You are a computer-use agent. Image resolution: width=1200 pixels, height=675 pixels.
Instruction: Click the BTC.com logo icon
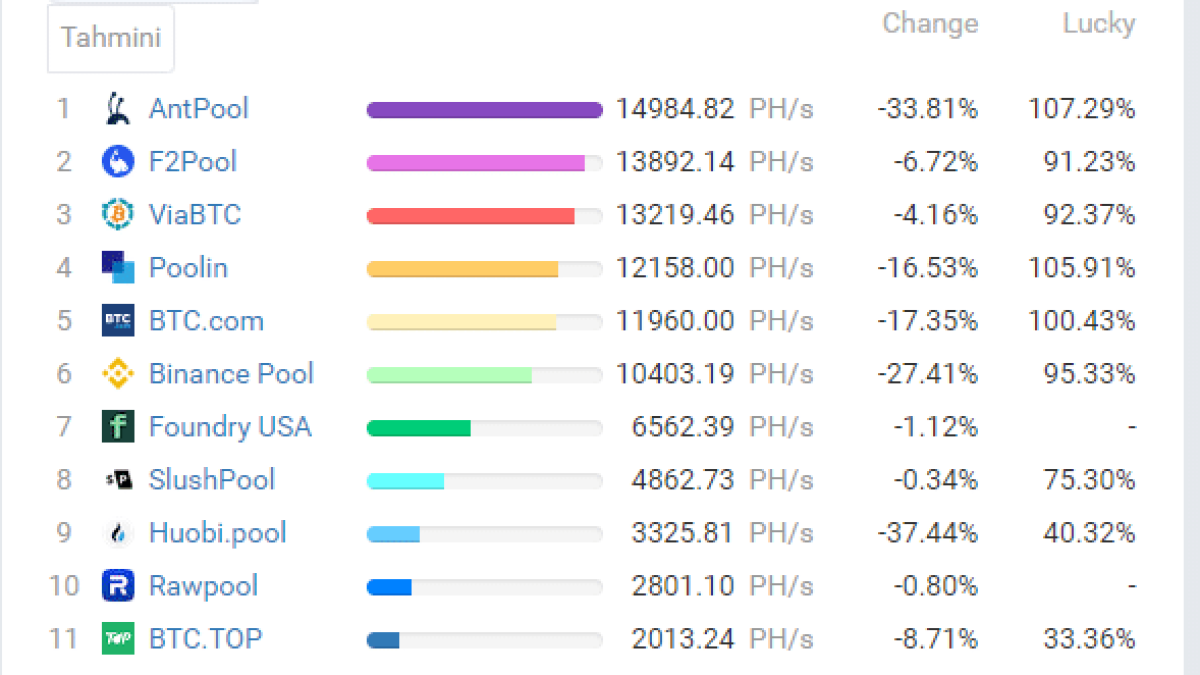118,321
